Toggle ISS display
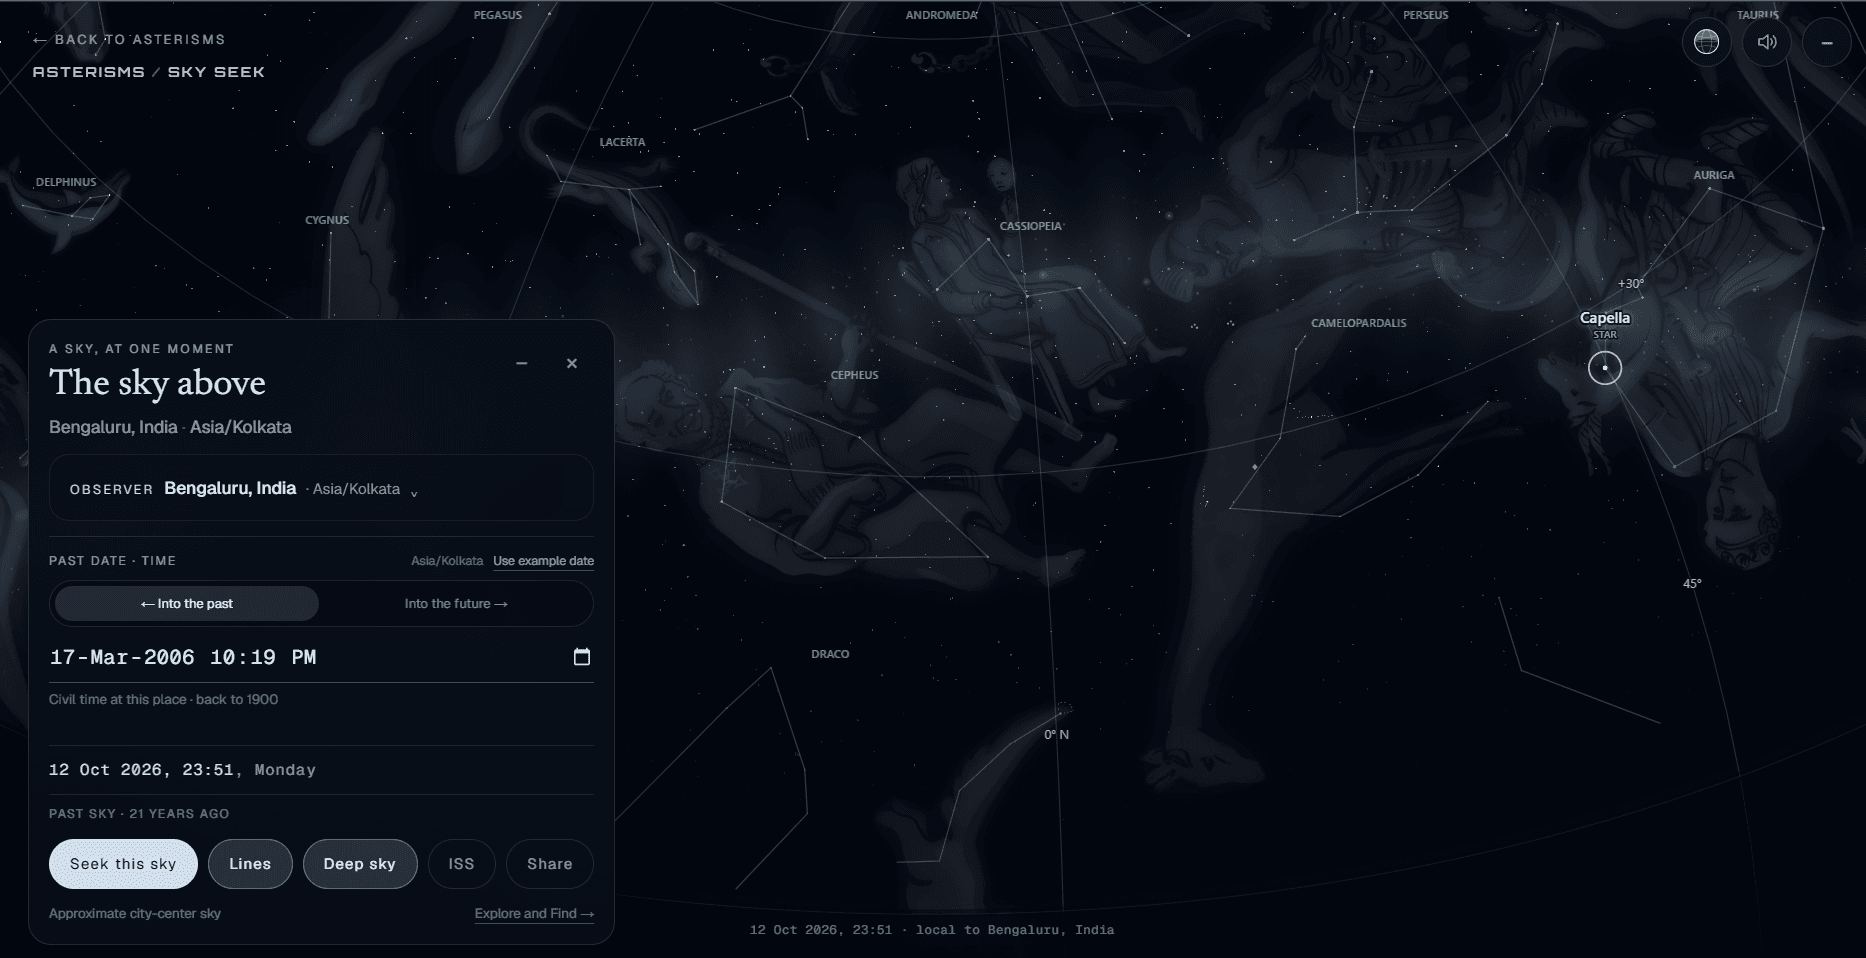The height and width of the screenshot is (958, 1866). 461,864
